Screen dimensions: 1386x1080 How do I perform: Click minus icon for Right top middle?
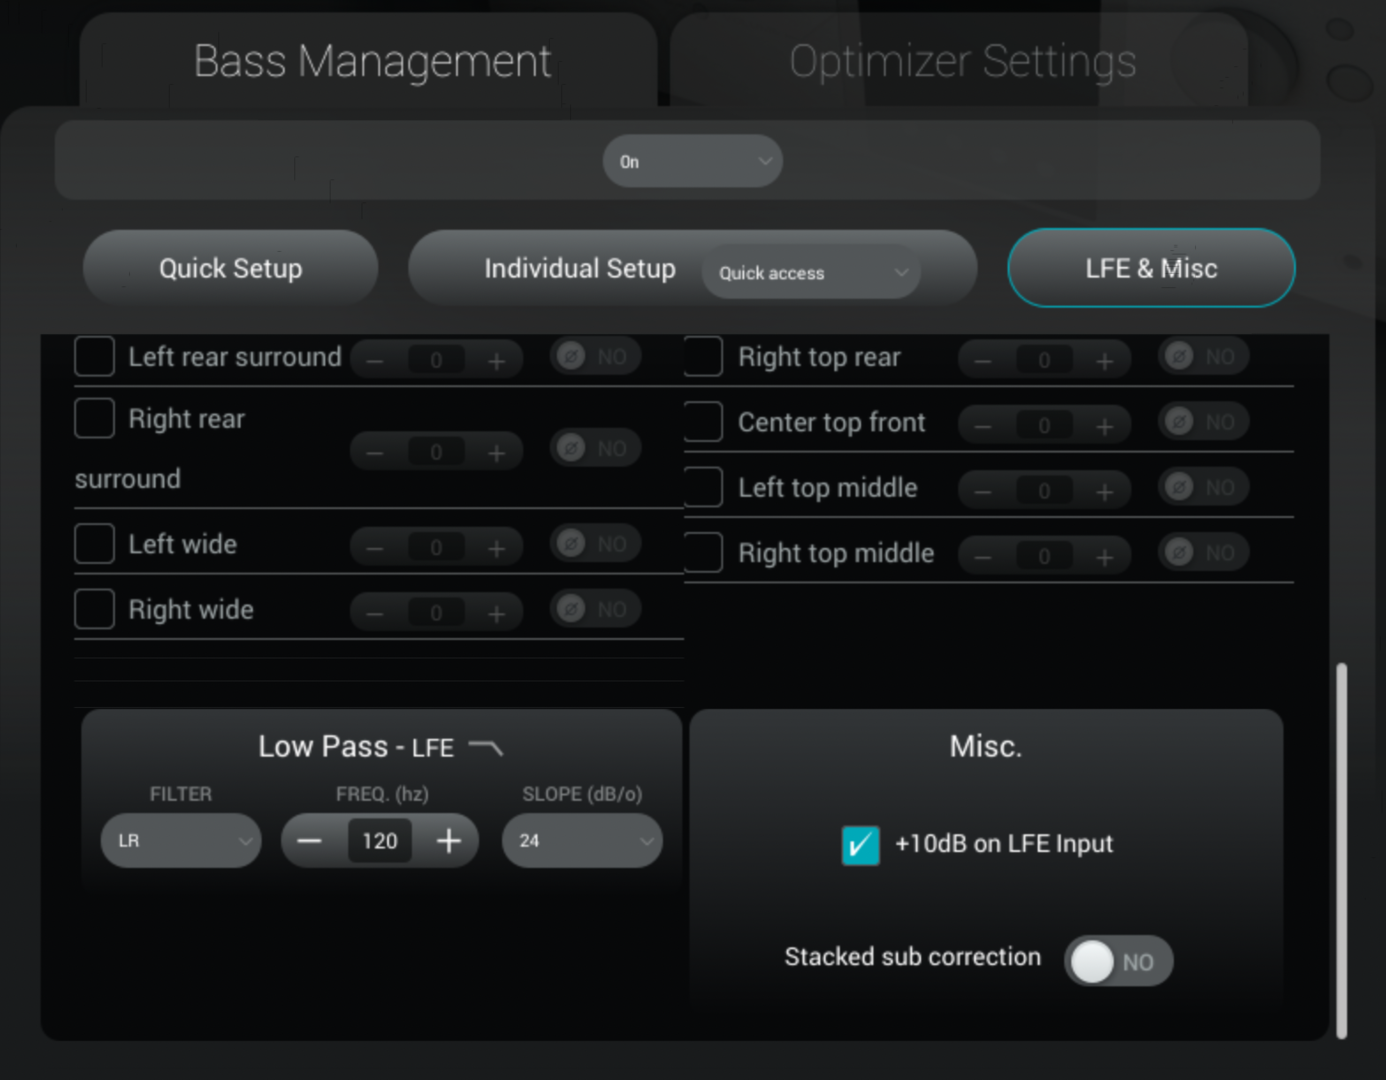pos(983,557)
